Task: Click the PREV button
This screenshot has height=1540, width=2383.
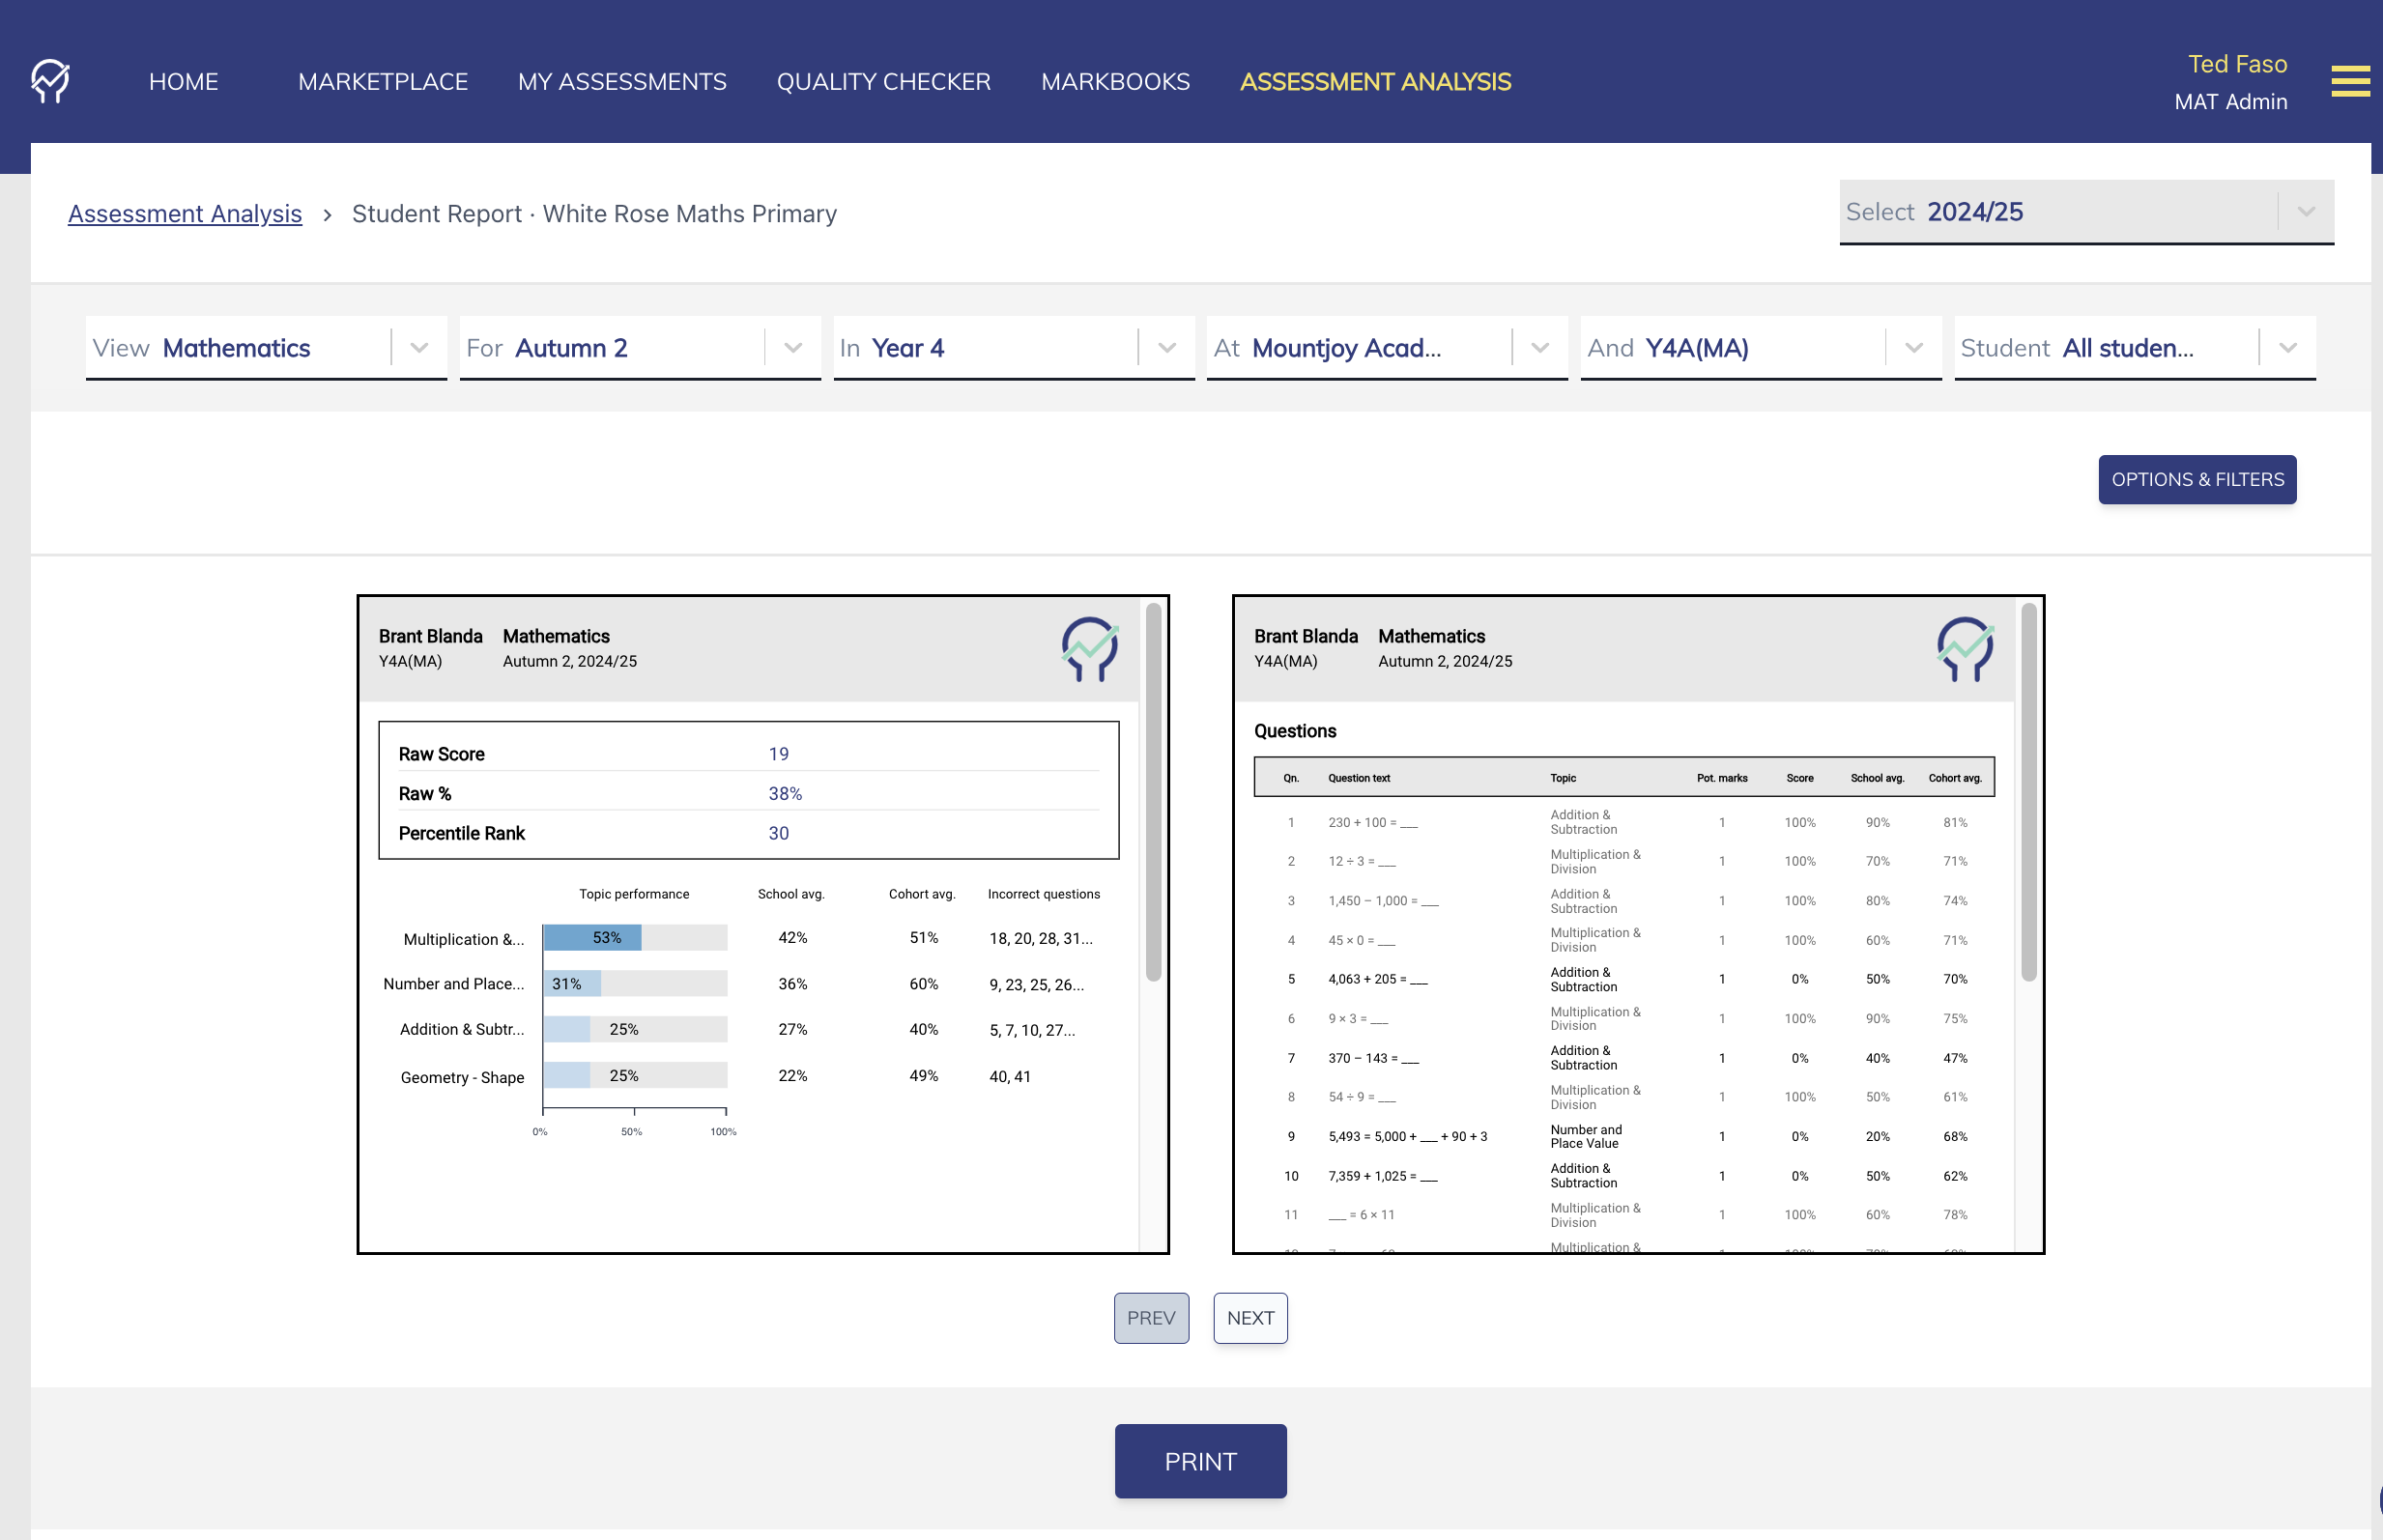Action: (x=1151, y=1318)
